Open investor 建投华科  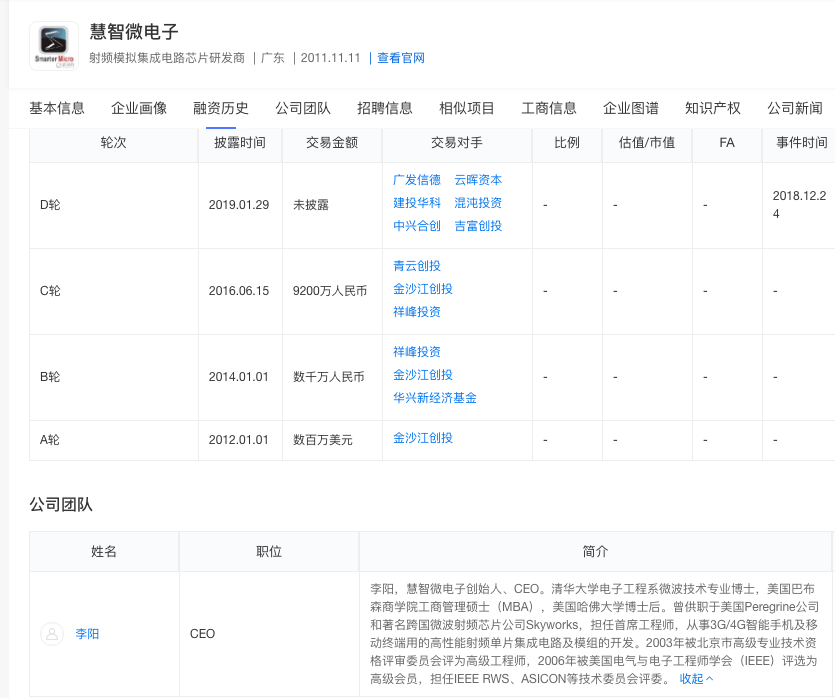pyautogui.click(x=417, y=203)
